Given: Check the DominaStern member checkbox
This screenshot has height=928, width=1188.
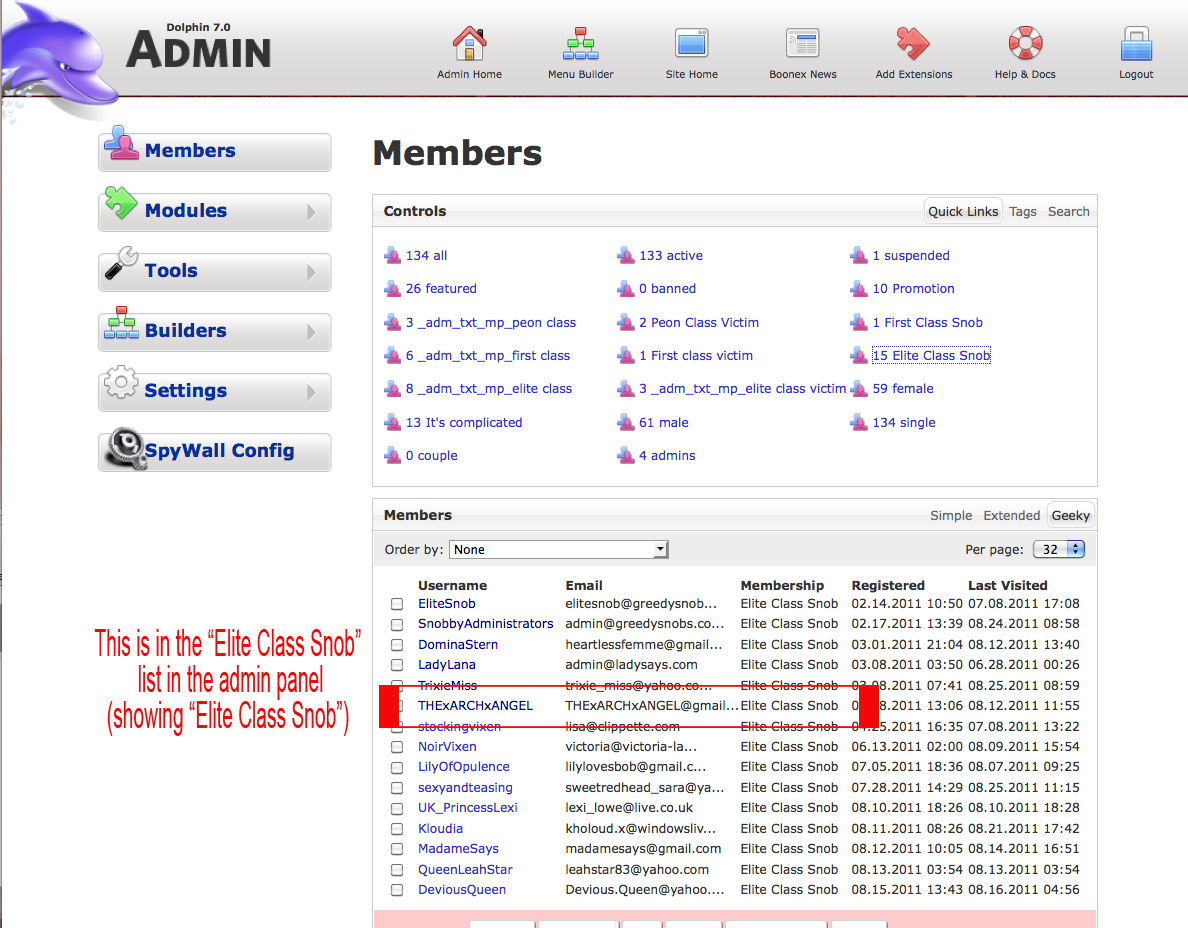Looking at the screenshot, I should [397, 645].
